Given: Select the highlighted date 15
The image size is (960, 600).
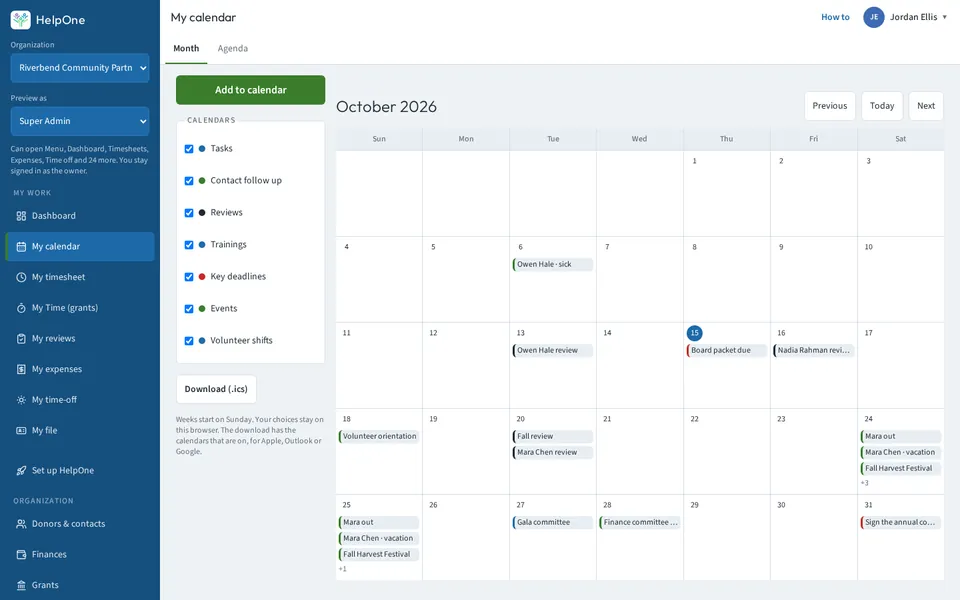Looking at the screenshot, I should [x=694, y=333].
